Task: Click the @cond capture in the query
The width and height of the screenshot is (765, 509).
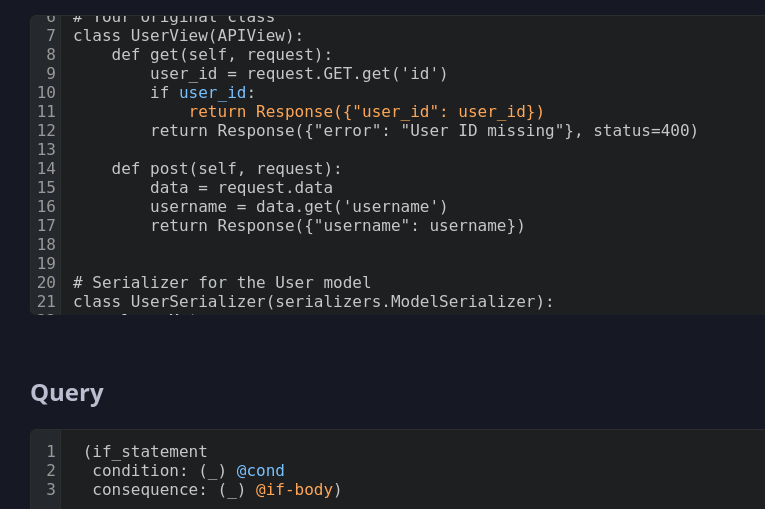Action: (x=260, y=471)
